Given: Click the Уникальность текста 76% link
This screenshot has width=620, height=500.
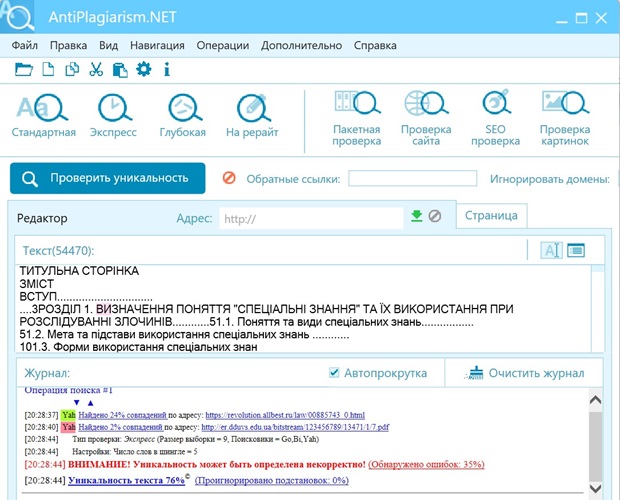Looking at the screenshot, I should click(127, 480).
